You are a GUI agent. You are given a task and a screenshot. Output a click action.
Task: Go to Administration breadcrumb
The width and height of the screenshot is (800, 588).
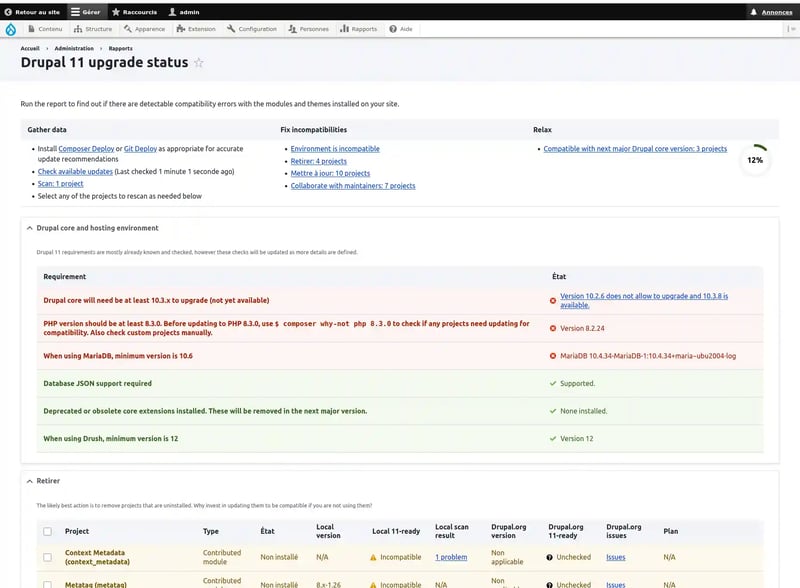click(x=74, y=48)
